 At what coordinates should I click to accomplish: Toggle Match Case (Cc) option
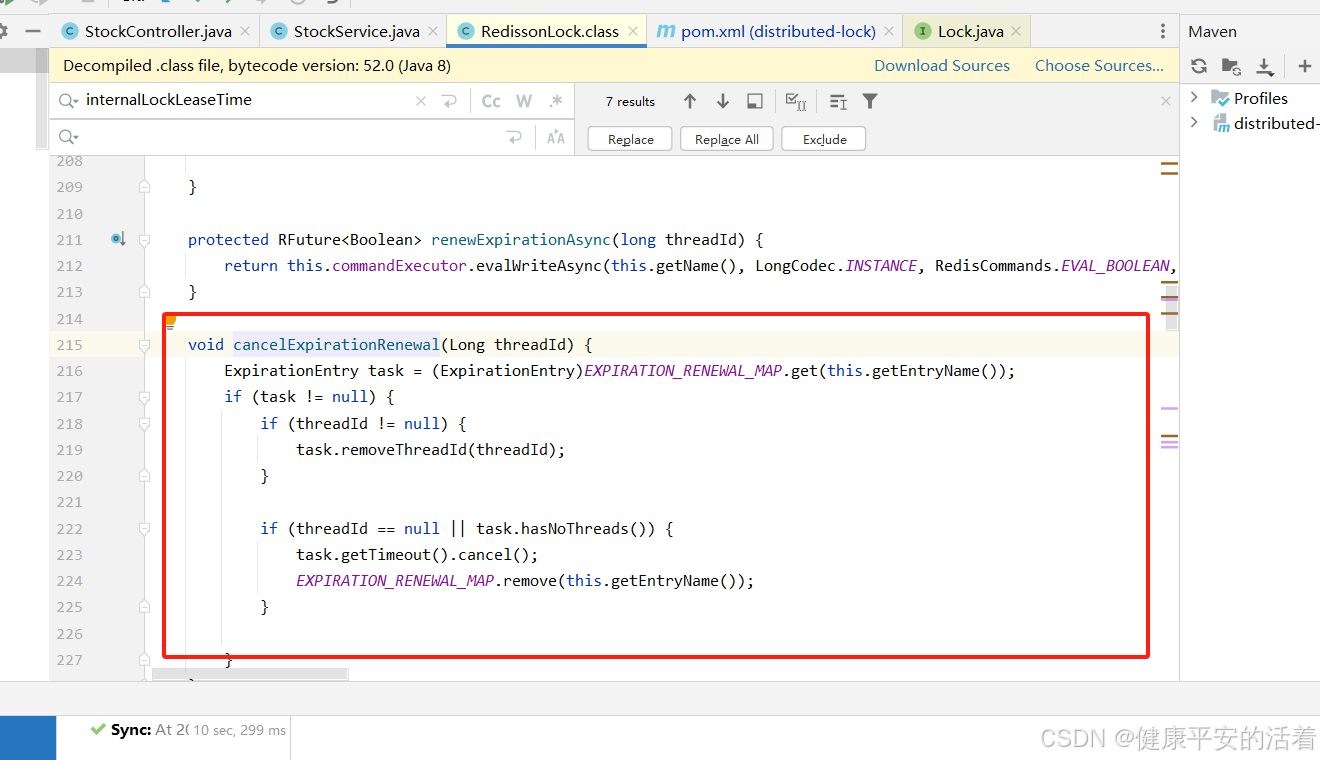point(491,101)
